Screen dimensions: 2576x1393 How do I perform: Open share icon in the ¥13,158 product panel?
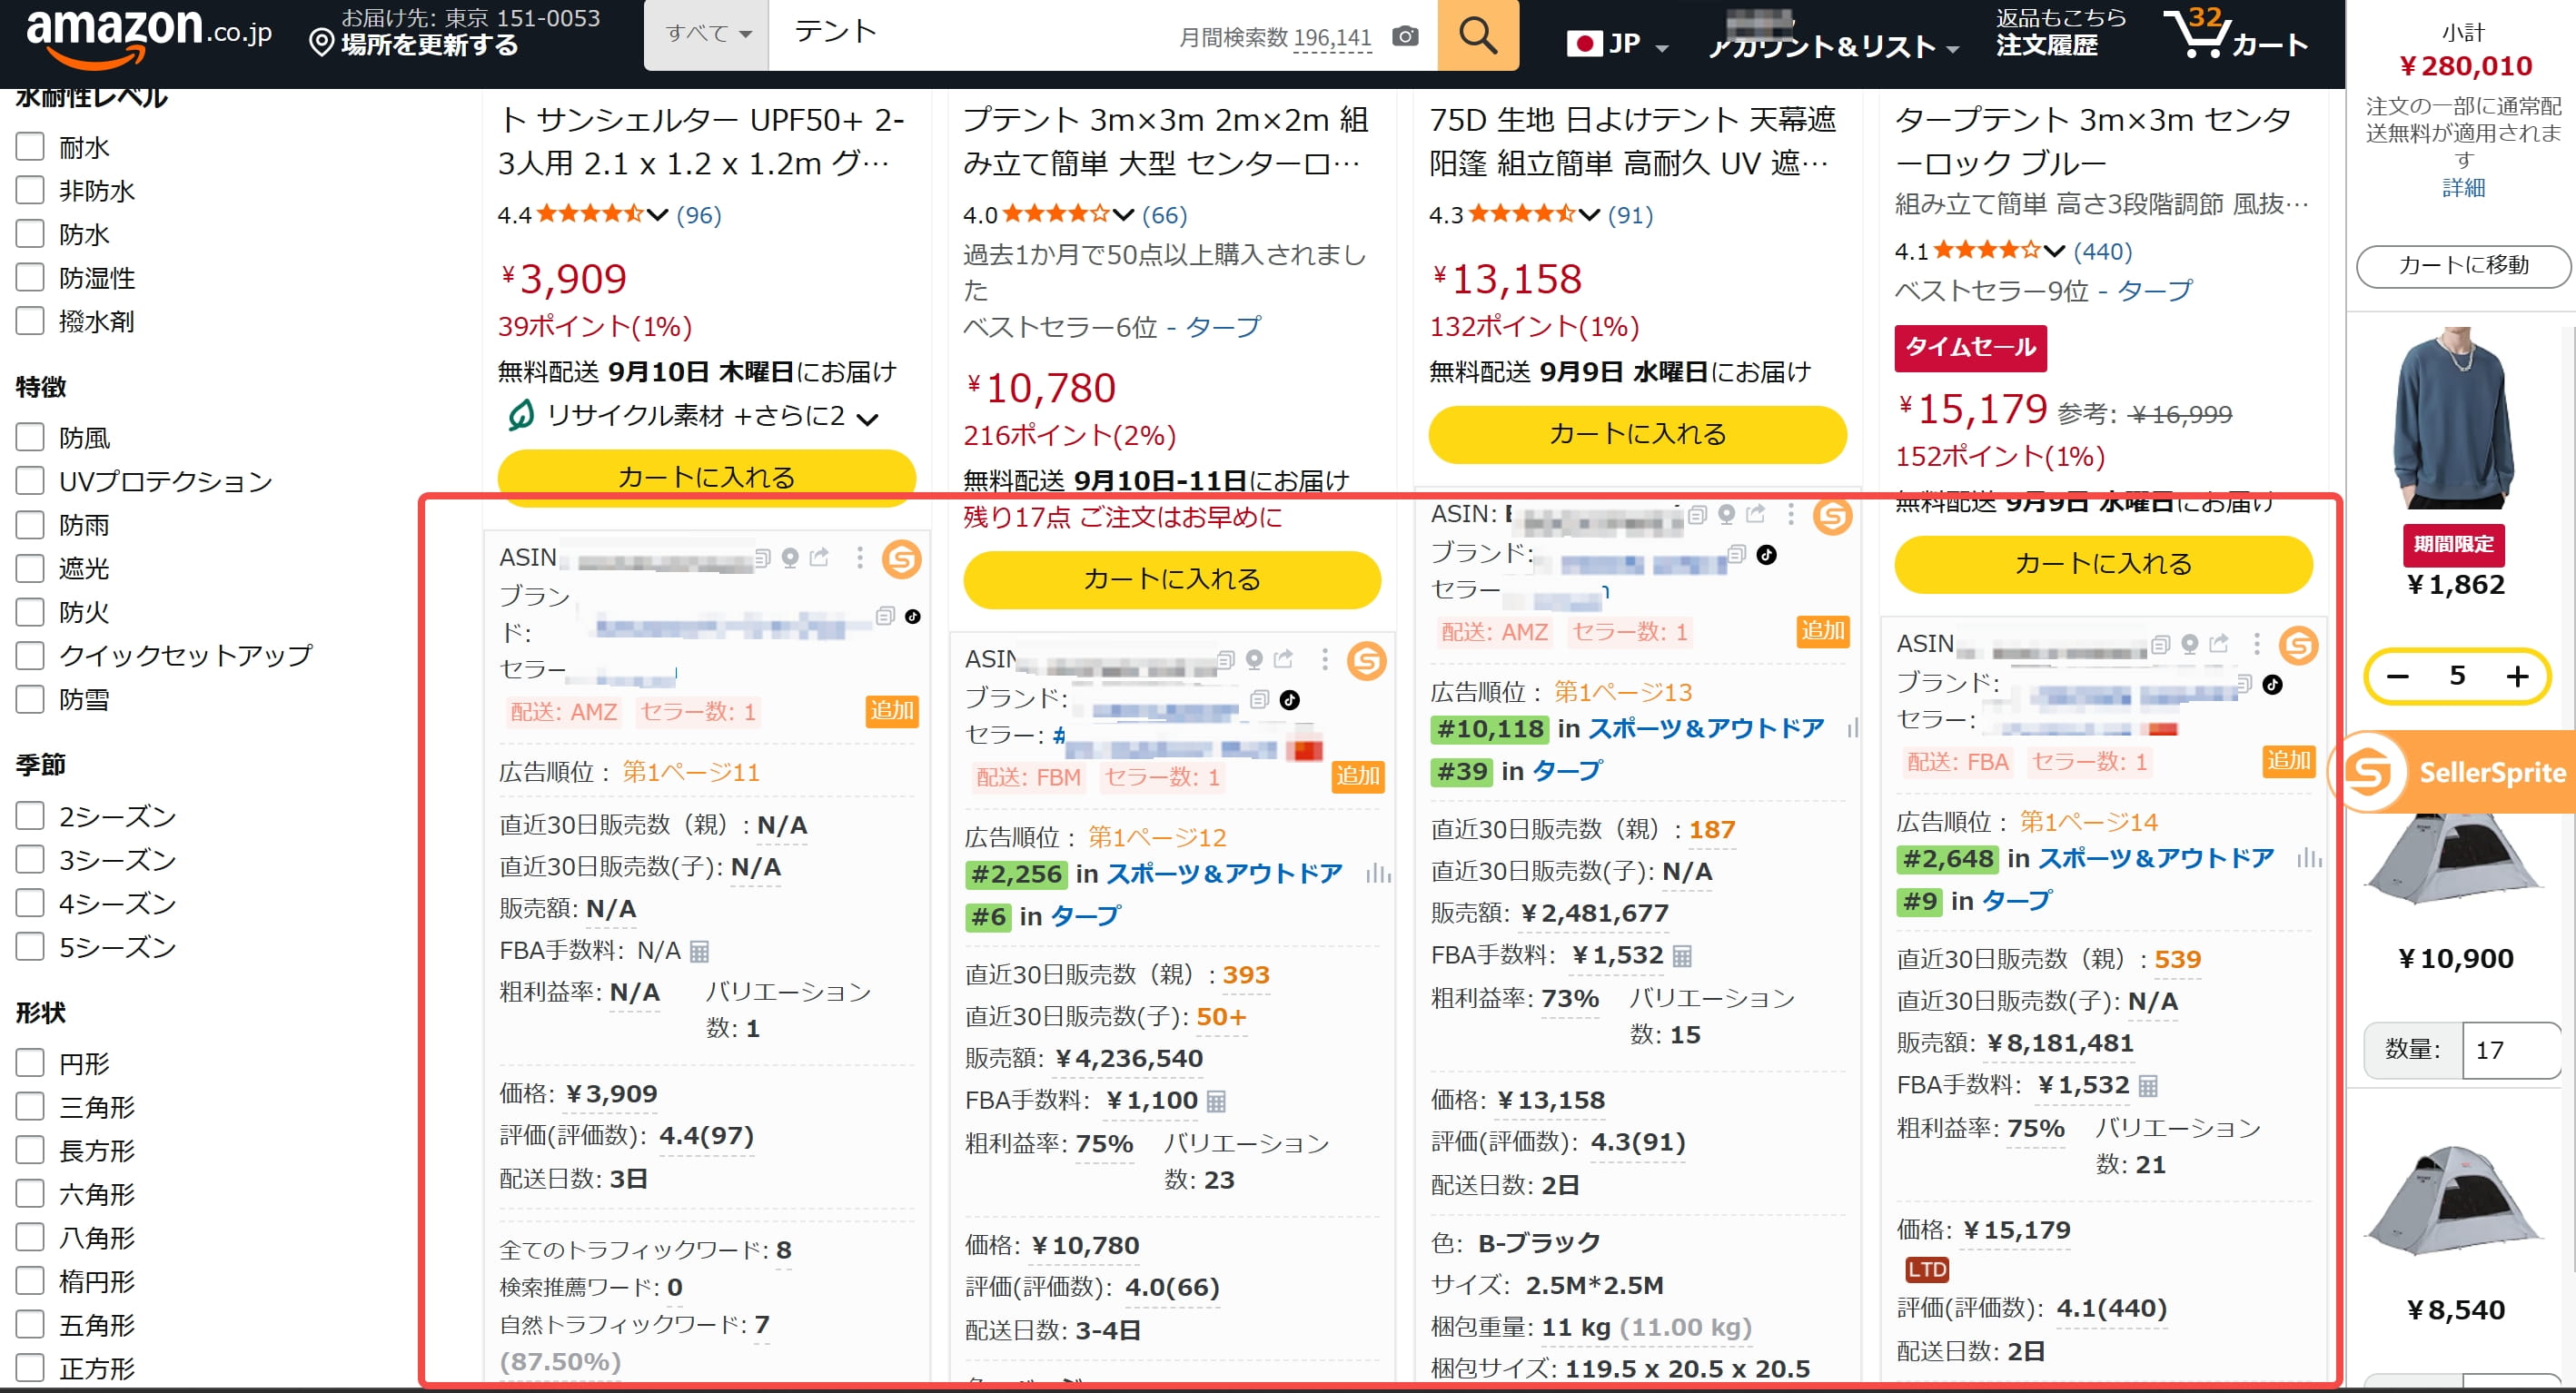pyautogui.click(x=1755, y=514)
